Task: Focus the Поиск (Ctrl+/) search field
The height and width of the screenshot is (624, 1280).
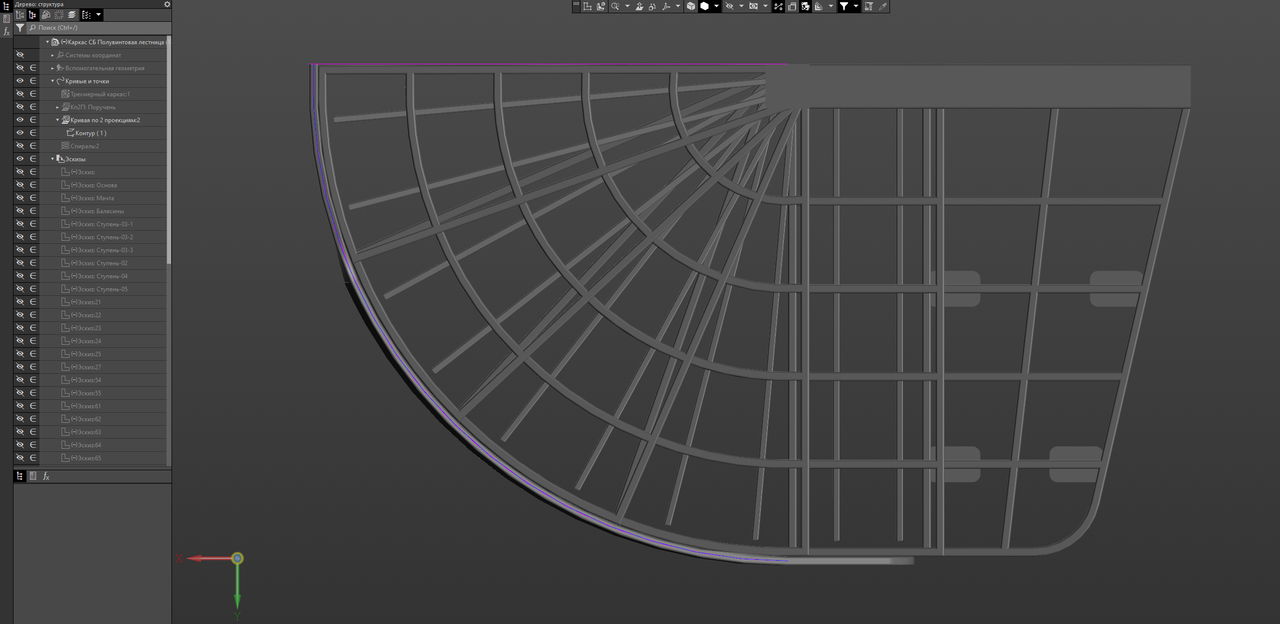Action: click(x=98, y=28)
